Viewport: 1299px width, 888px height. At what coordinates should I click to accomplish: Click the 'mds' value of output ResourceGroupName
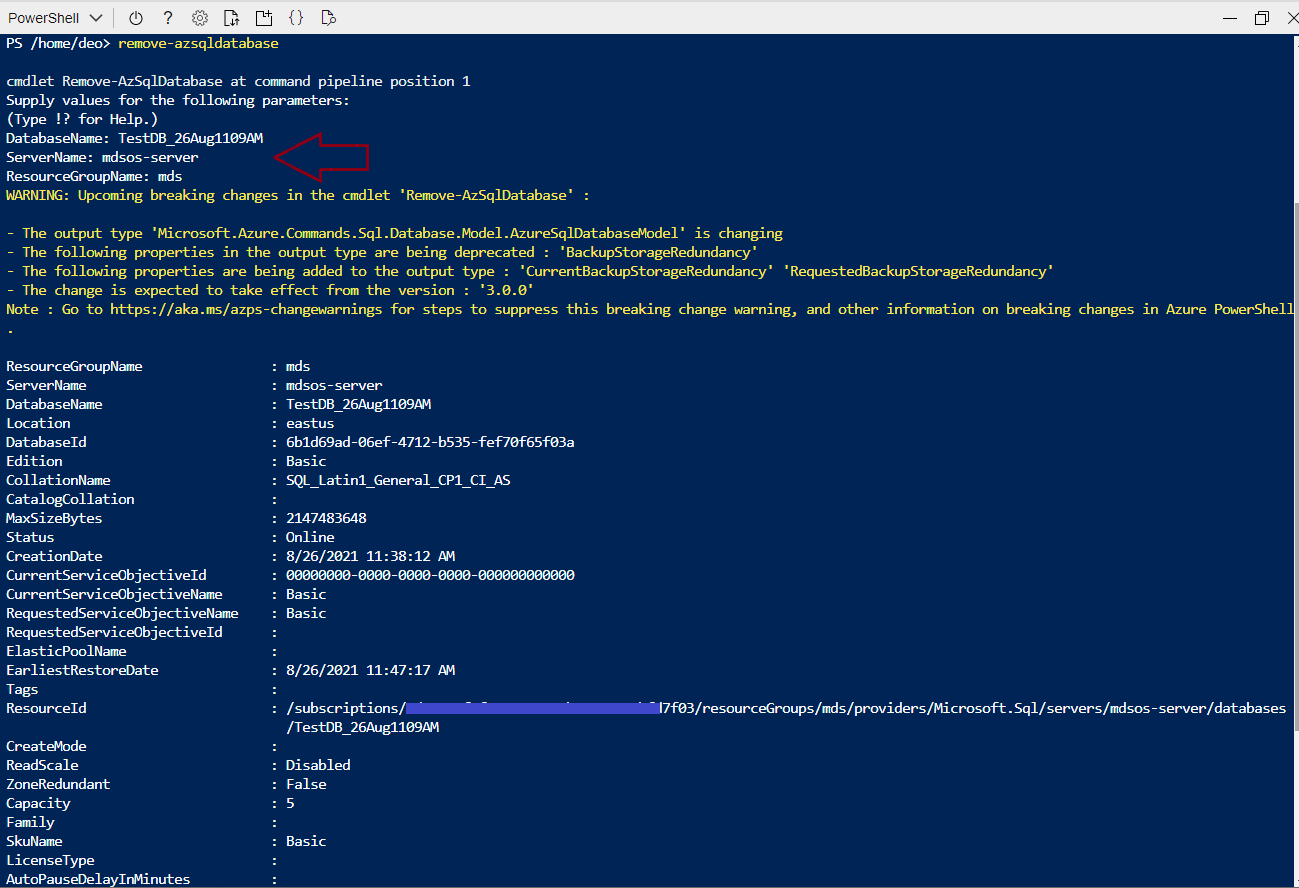coord(298,366)
